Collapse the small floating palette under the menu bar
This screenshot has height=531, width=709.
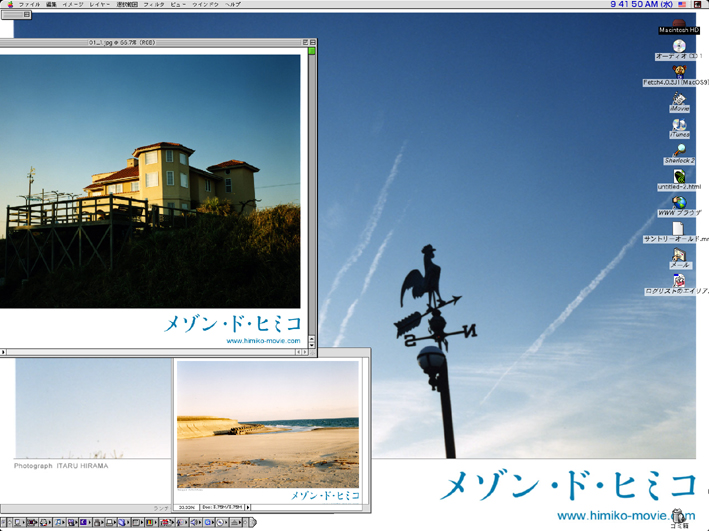(27, 14)
